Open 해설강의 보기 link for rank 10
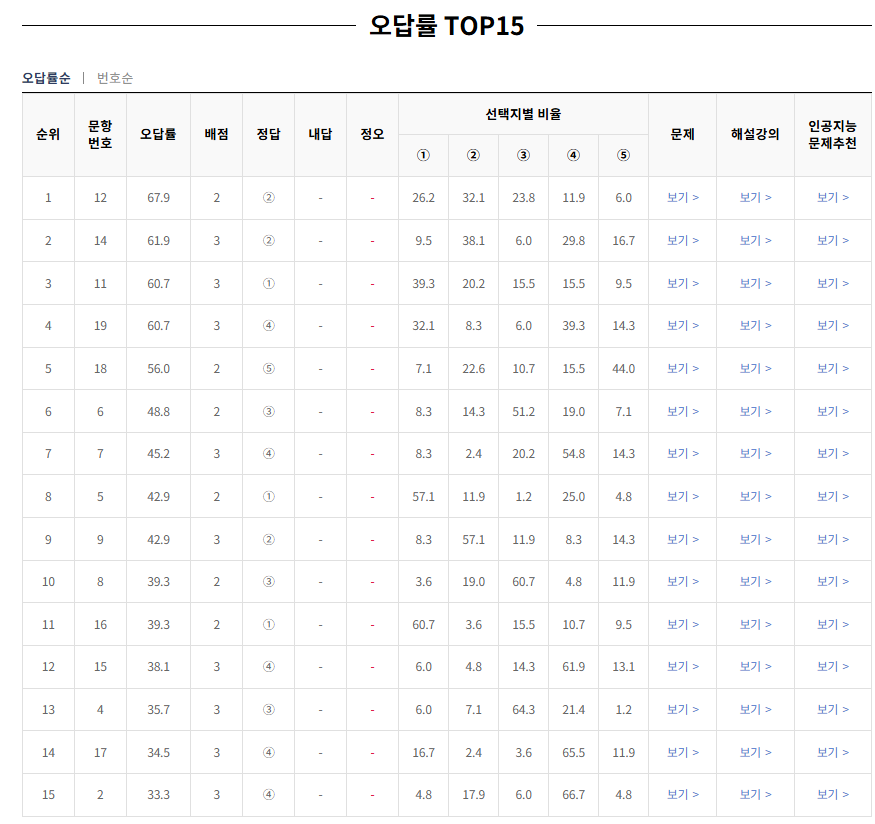875x824 pixels. [x=755, y=581]
